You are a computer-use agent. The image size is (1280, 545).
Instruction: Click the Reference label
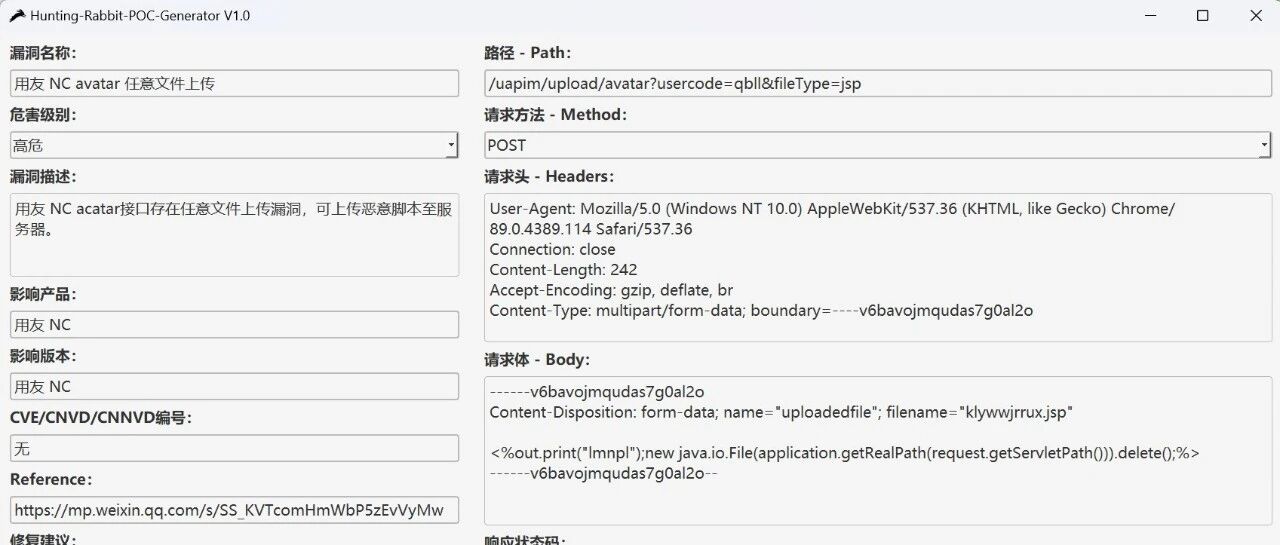coord(51,479)
